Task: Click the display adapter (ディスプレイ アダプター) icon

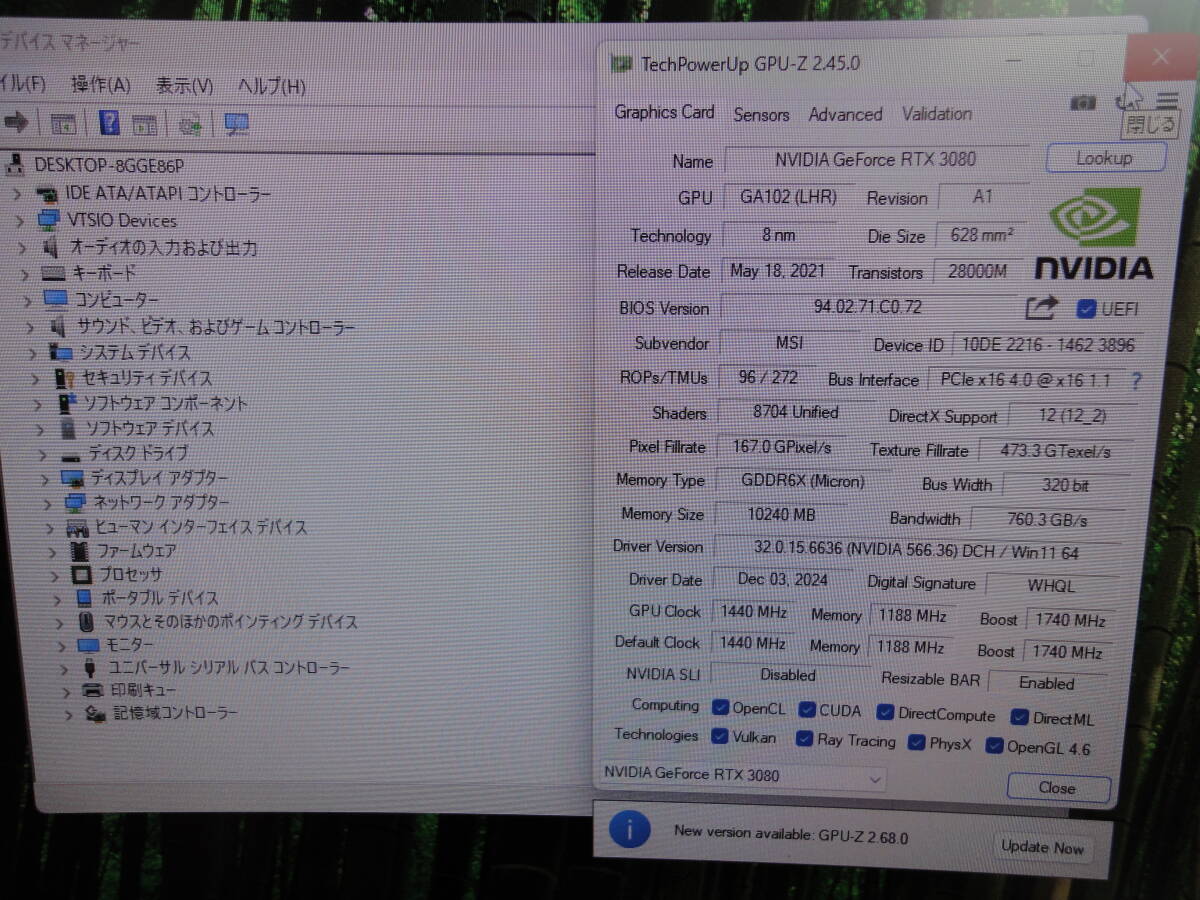Action: coord(72,478)
